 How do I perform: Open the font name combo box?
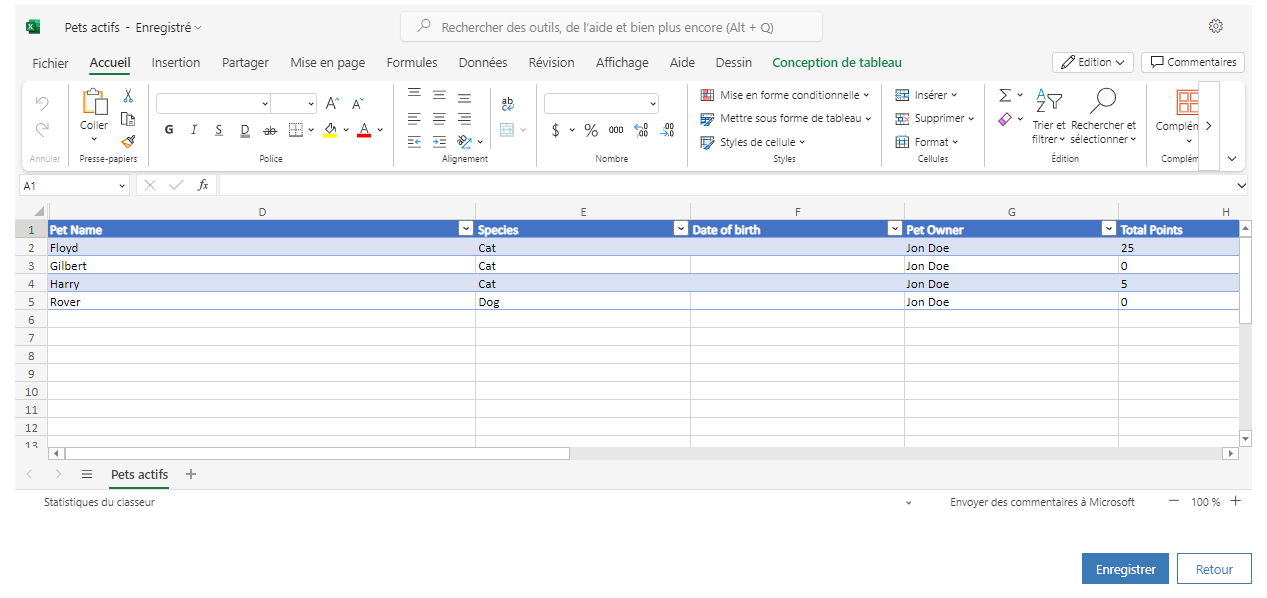tap(213, 103)
